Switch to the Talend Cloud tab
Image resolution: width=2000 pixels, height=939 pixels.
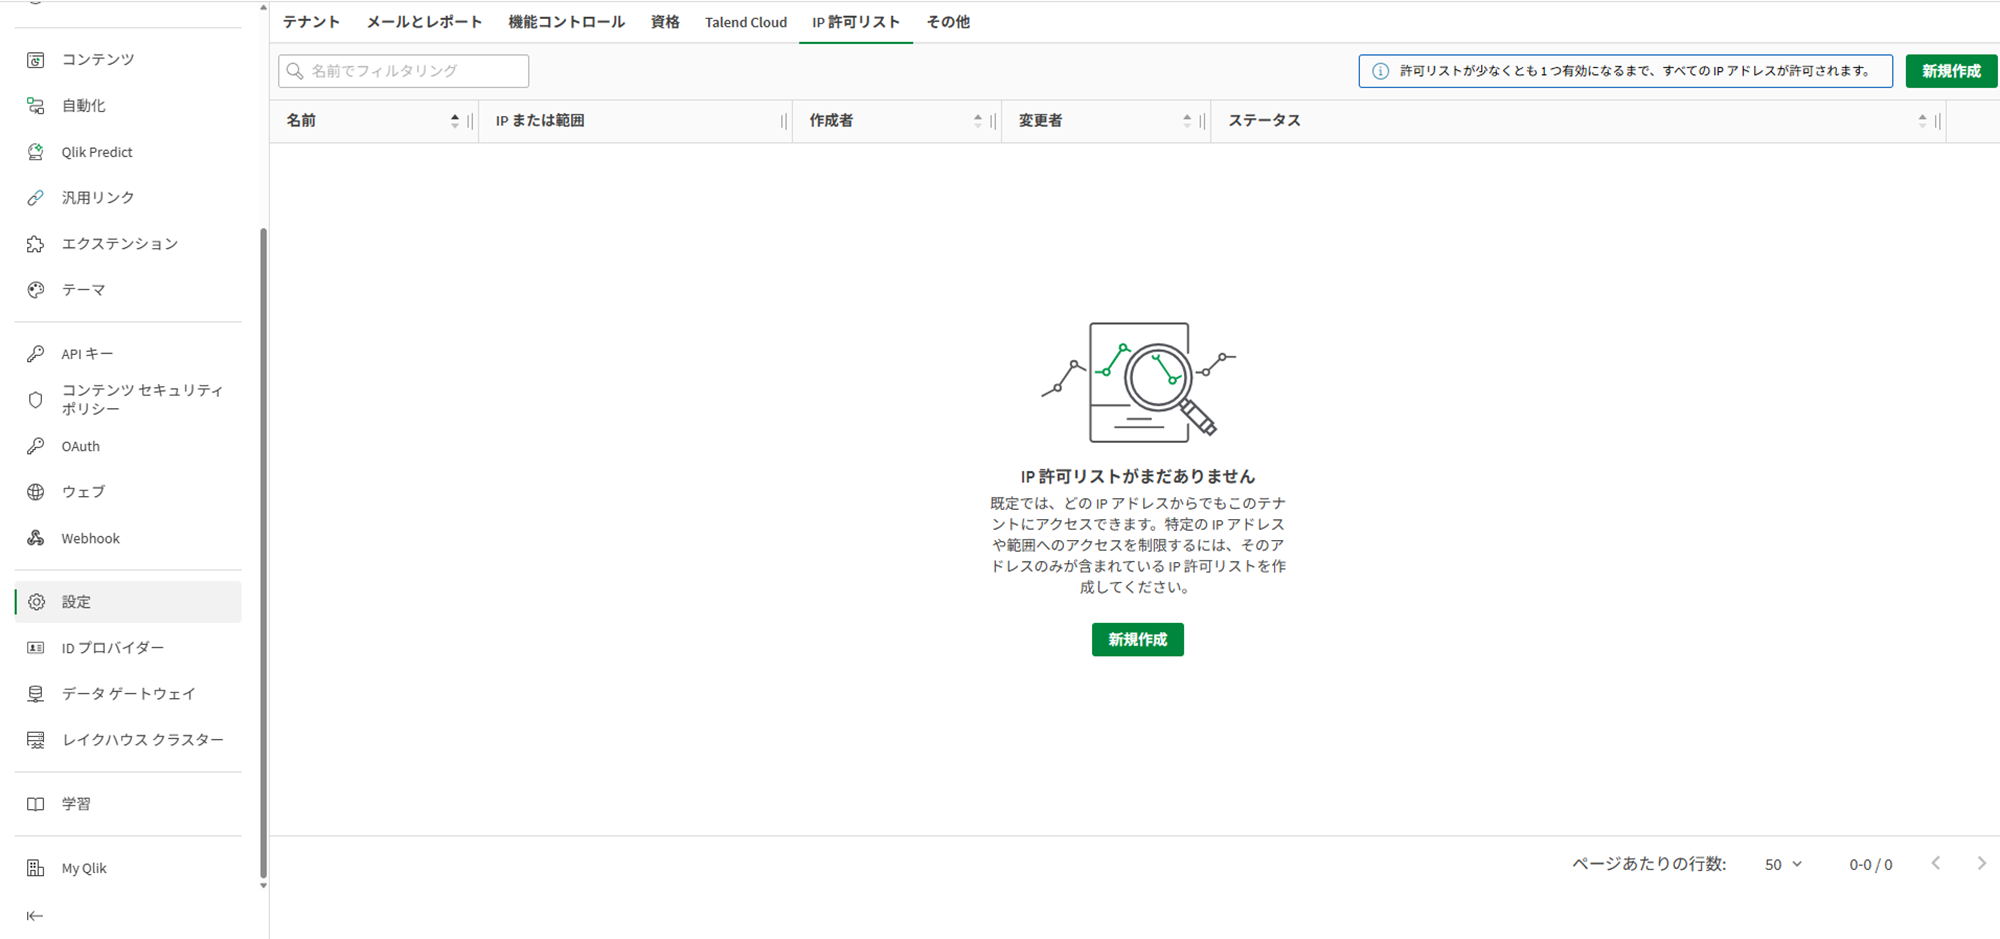tap(745, 22)
